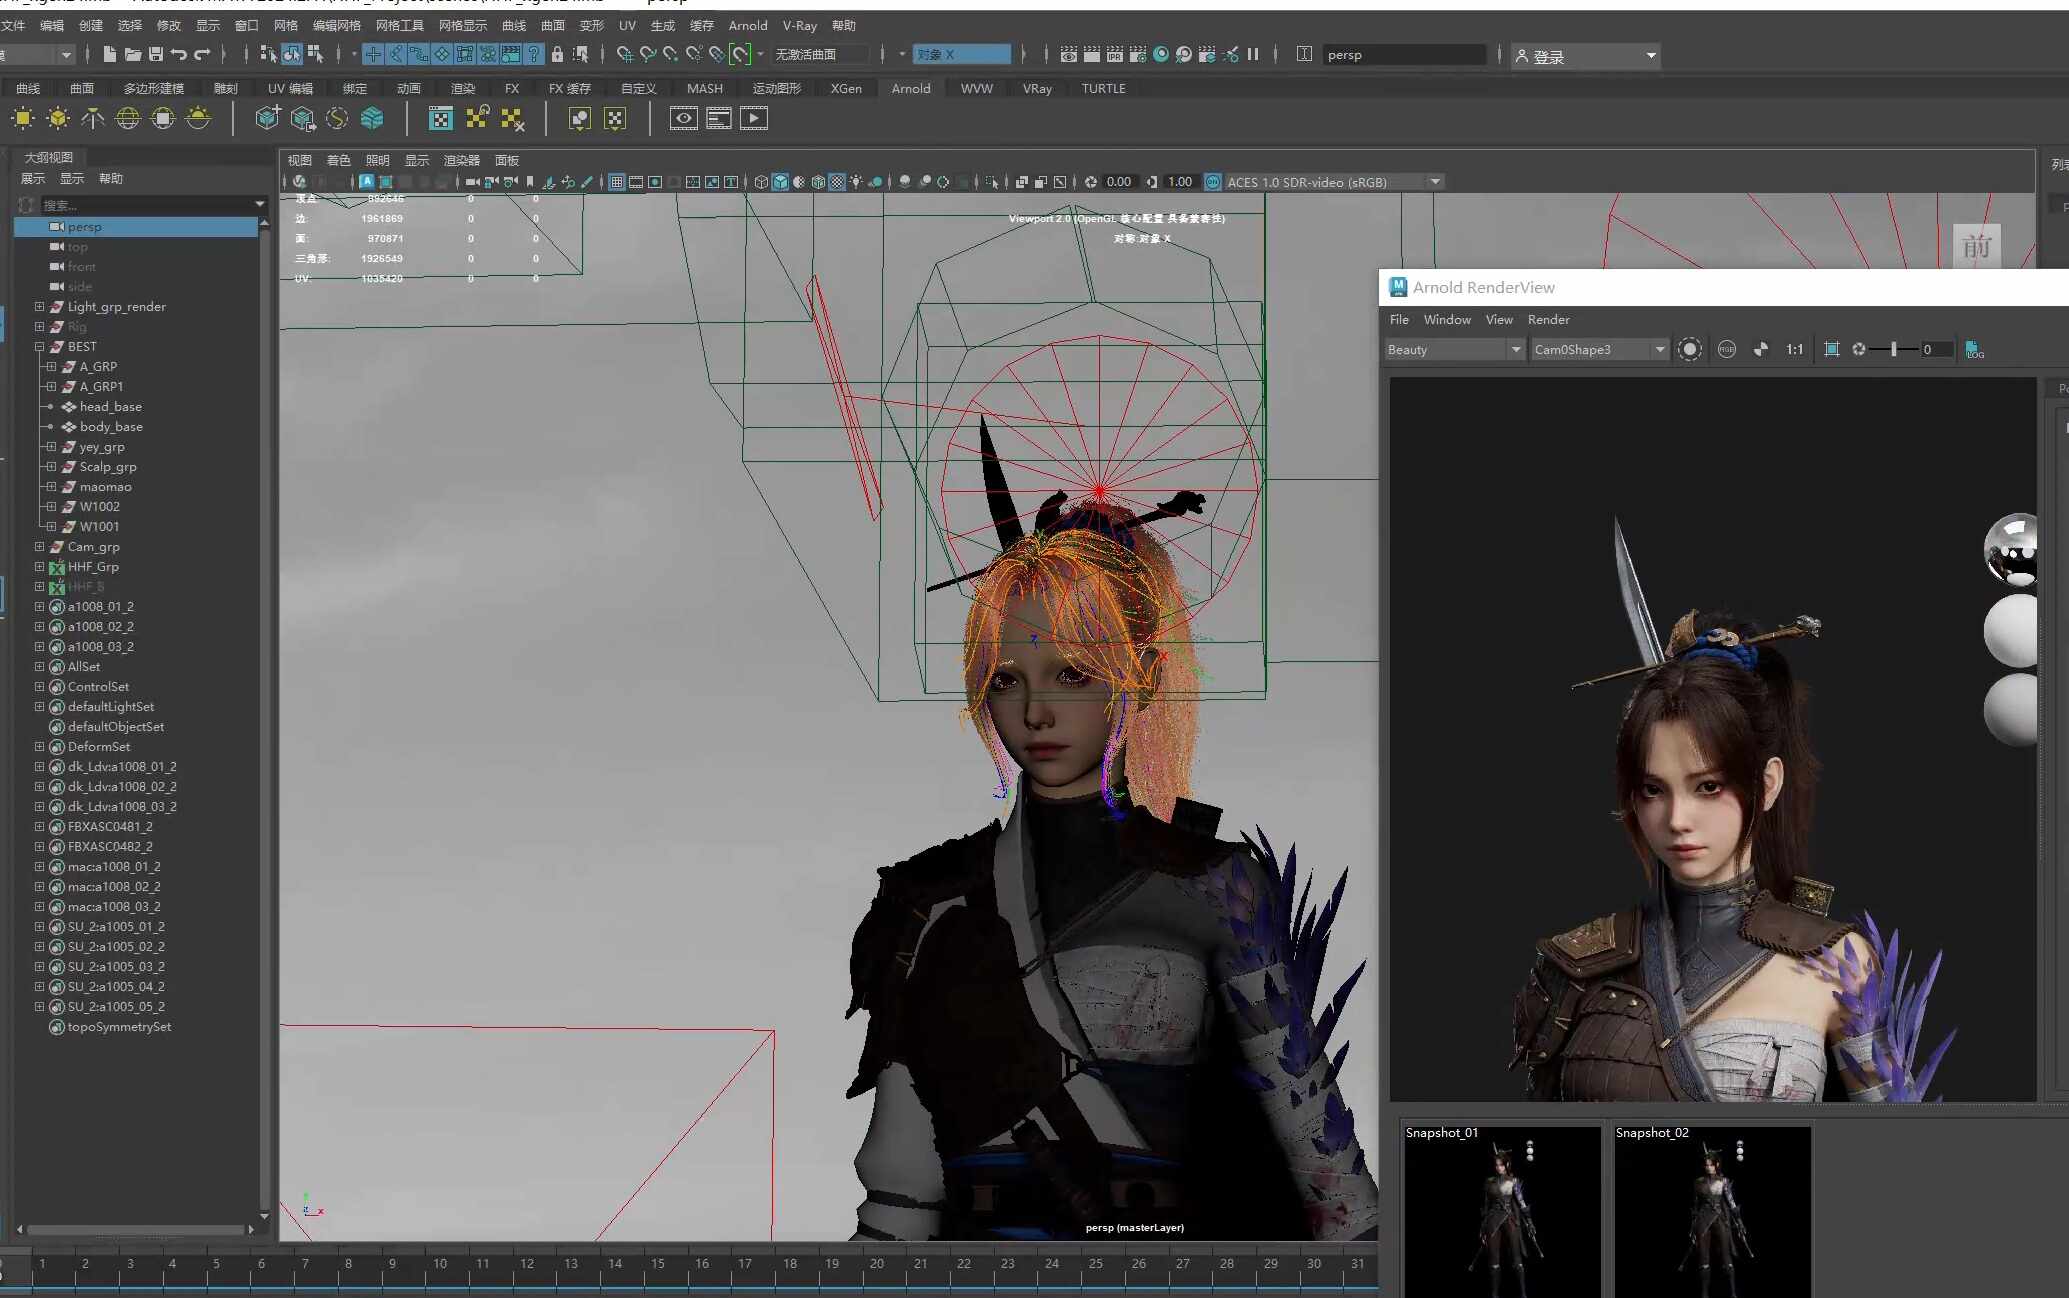2069x1298 pixels.
Task: Click the Arnold skydome light shelf icon
Action: coord(128,119)
